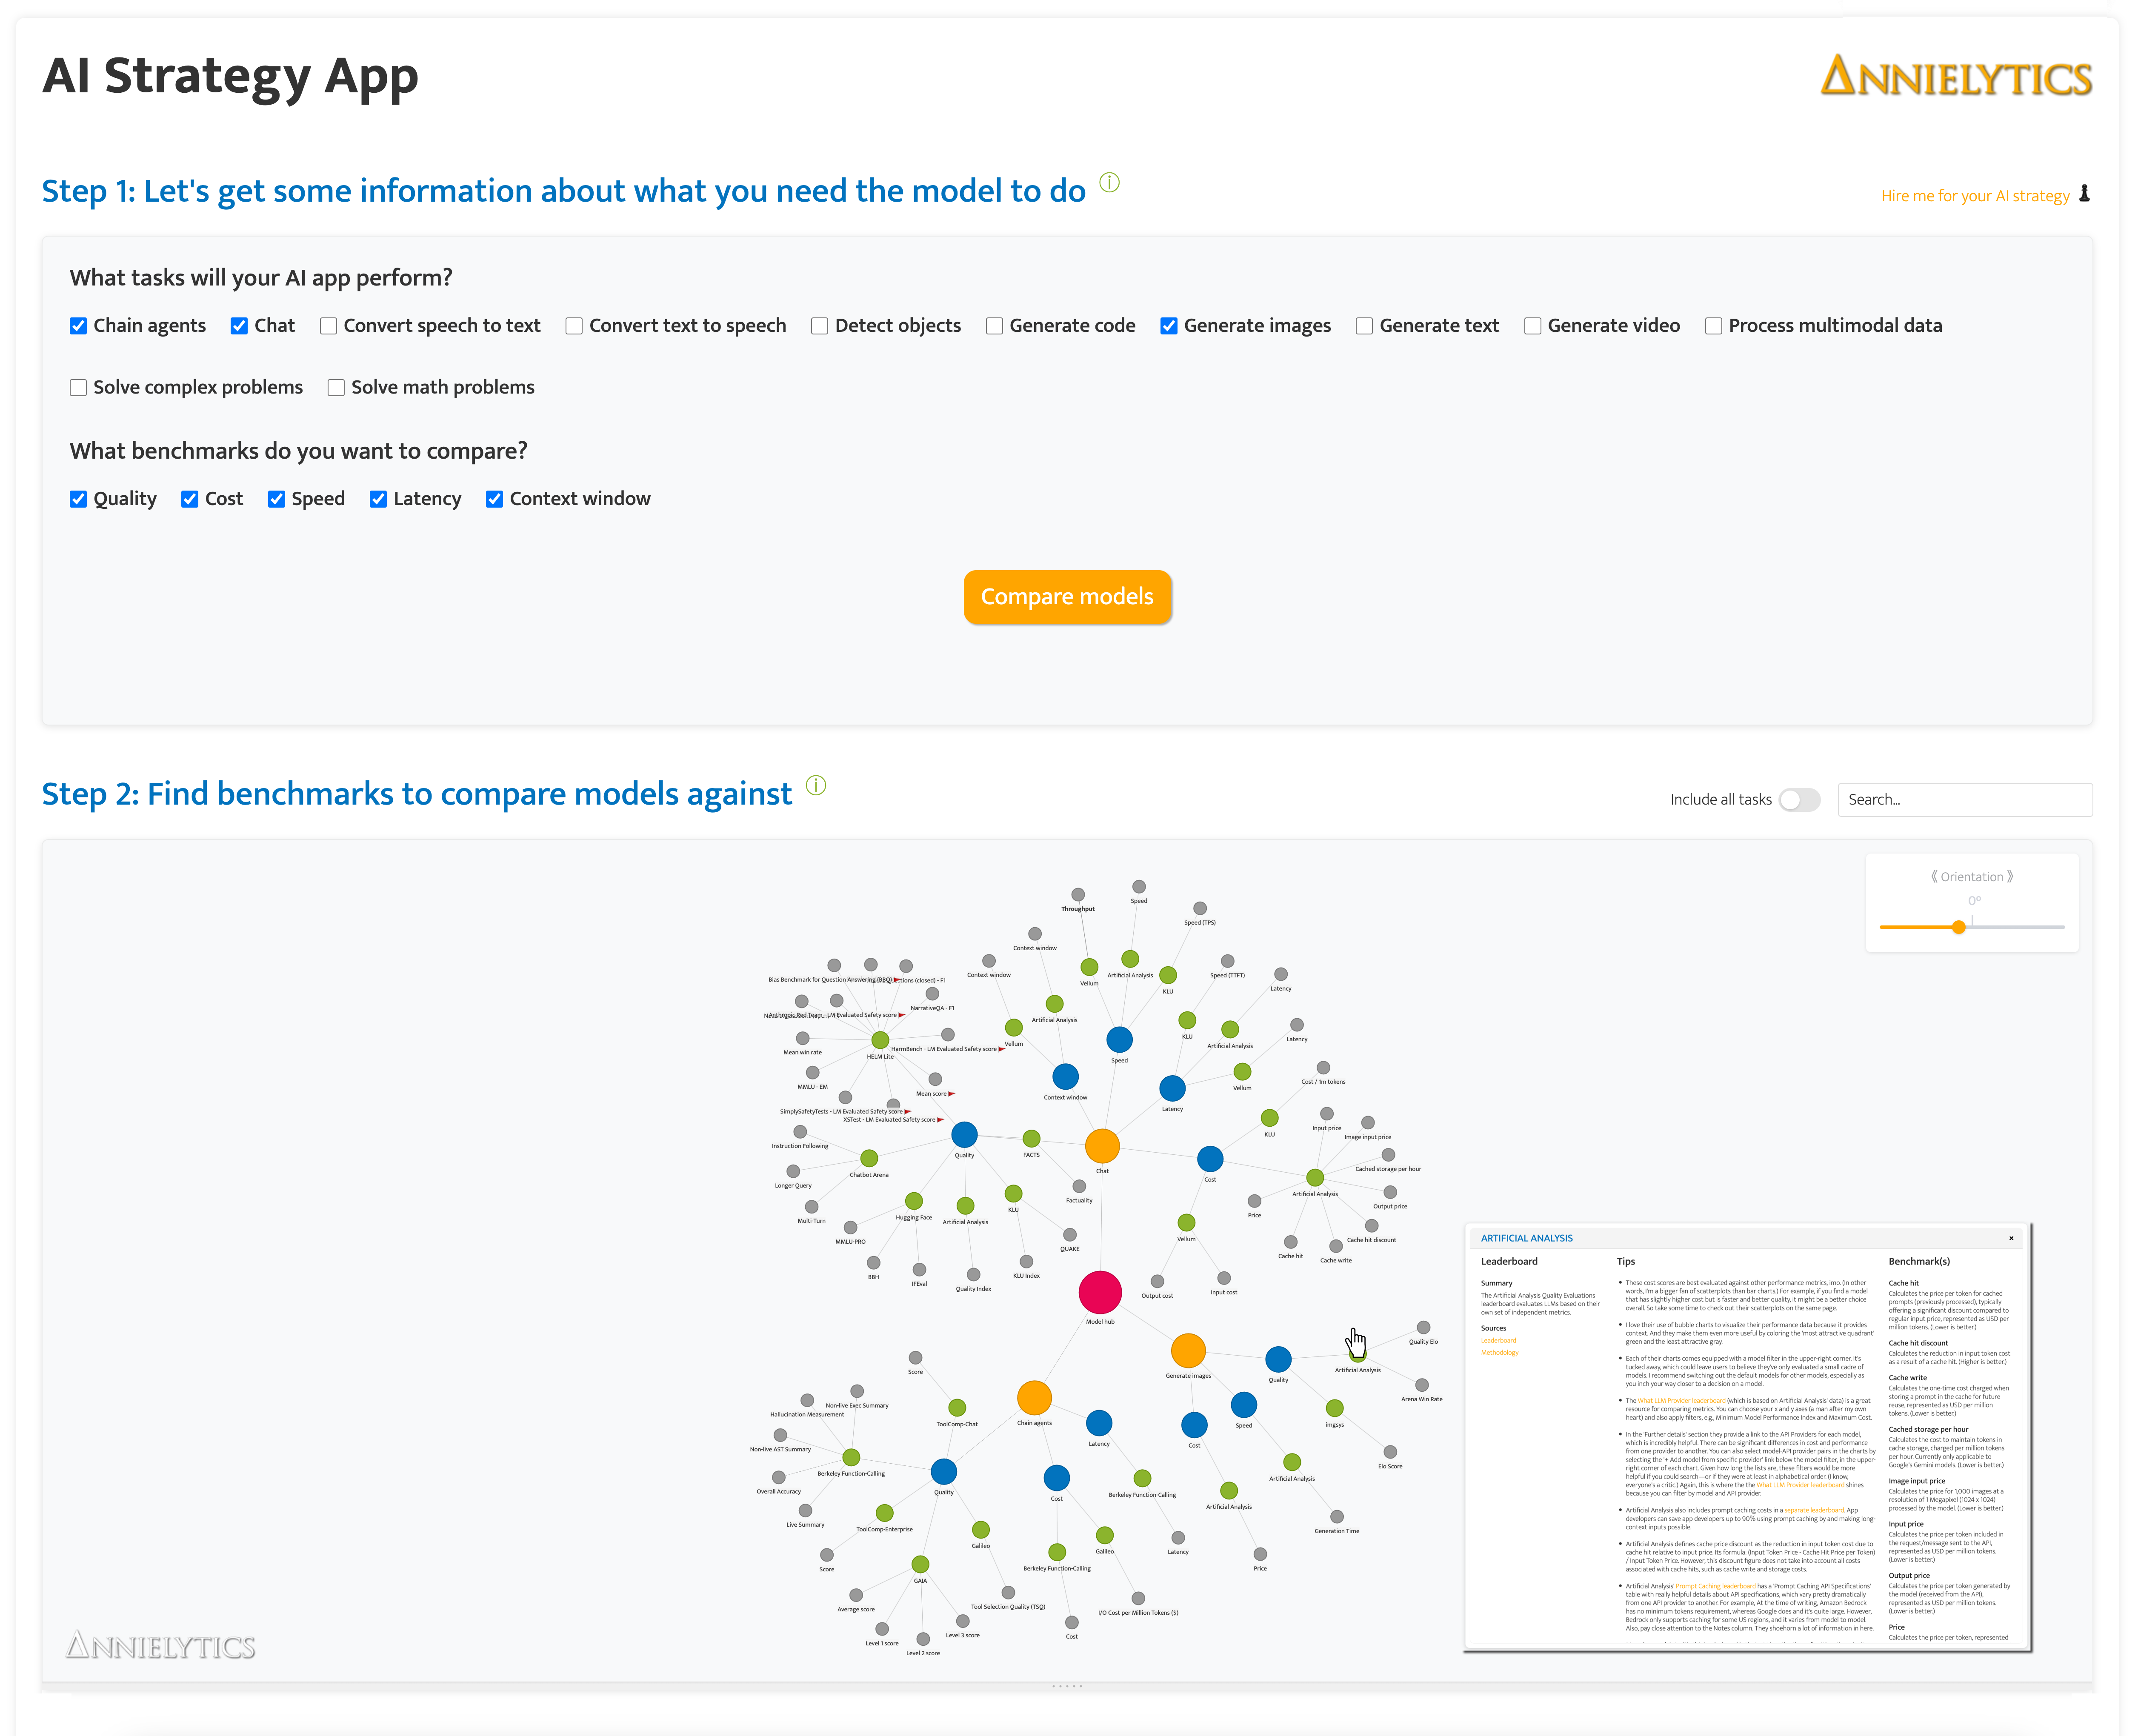Image resolution: width=2138 pixels, height=1736 pixels.
Task: Select the green HELM Lite node
Action: click(x=880, y=1040)
